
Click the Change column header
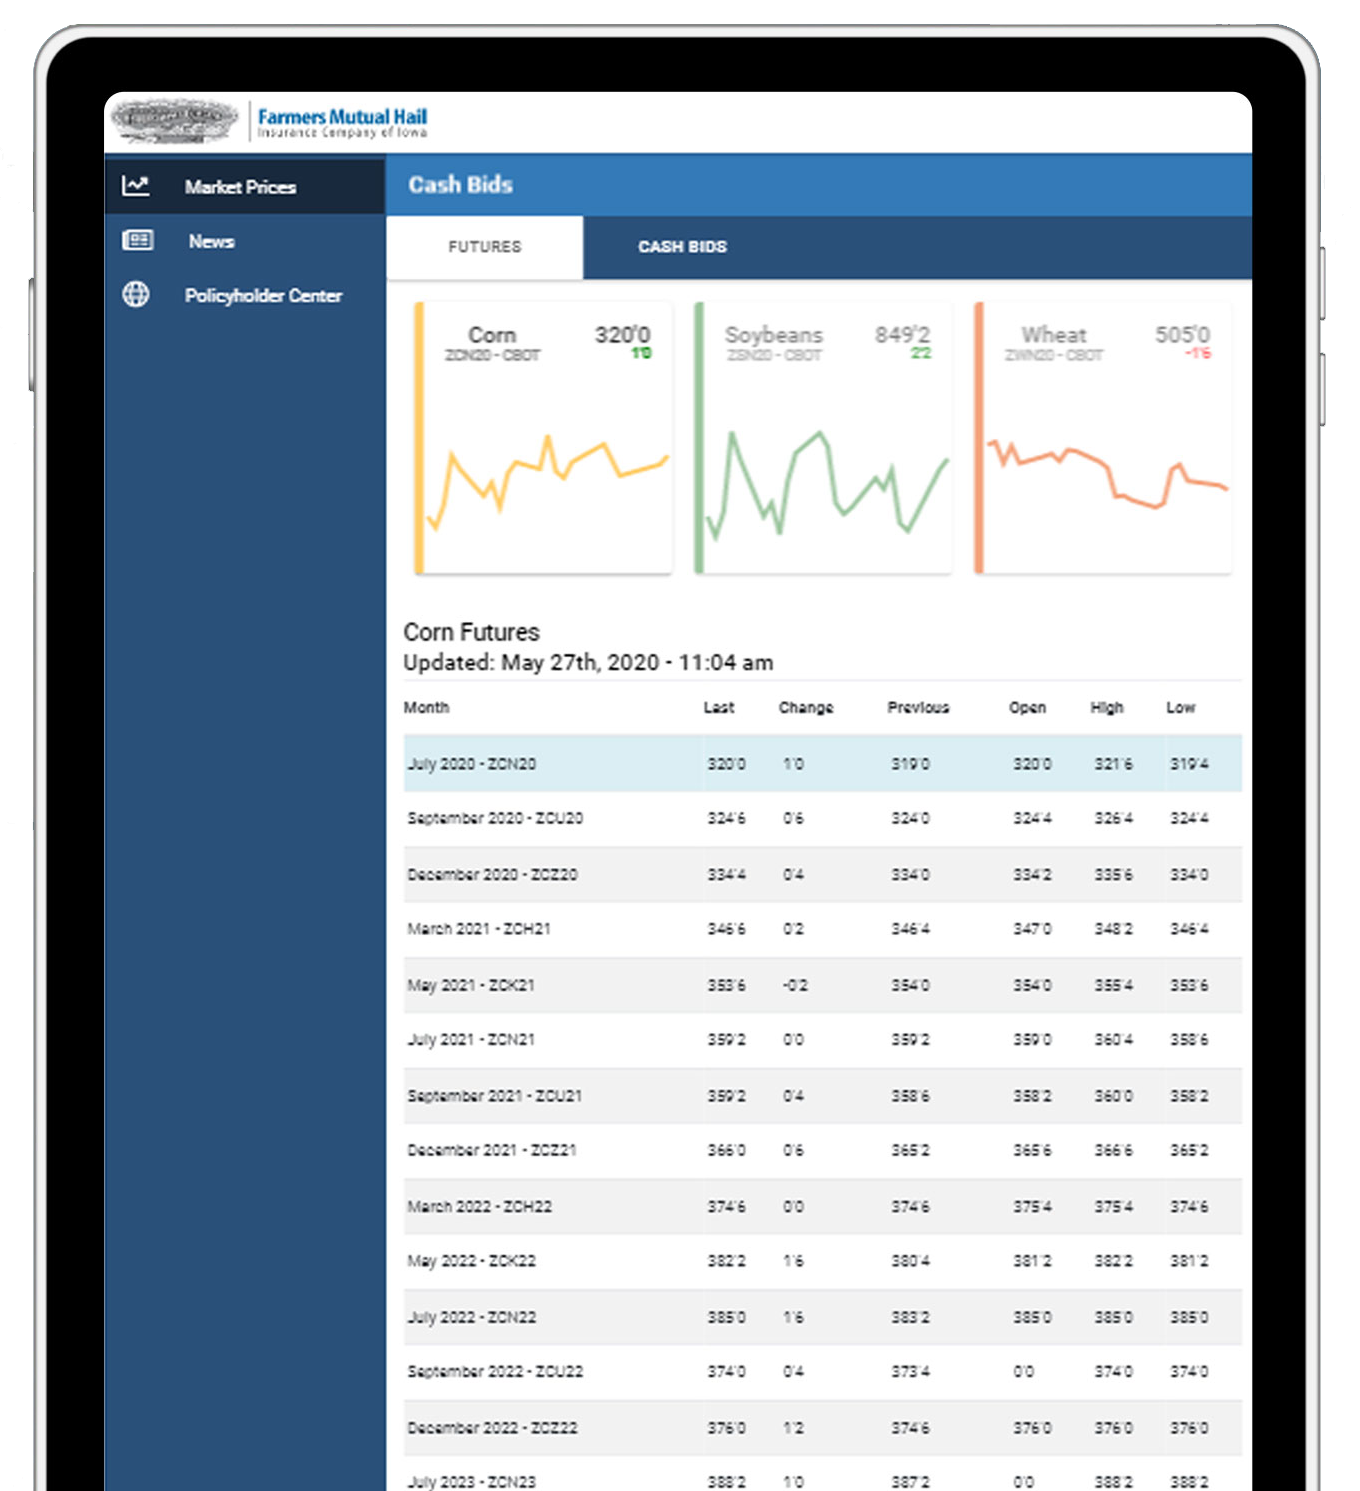(806, 707)
